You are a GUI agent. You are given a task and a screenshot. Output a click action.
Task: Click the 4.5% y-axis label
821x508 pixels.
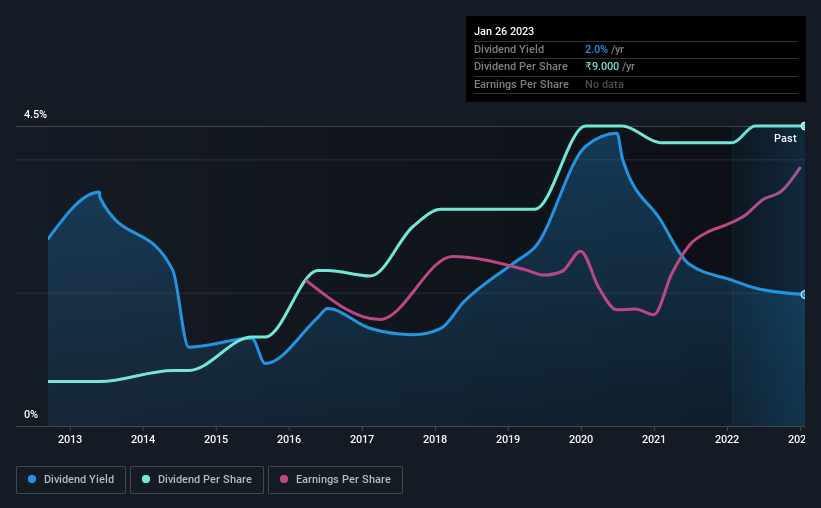point(35,114)
